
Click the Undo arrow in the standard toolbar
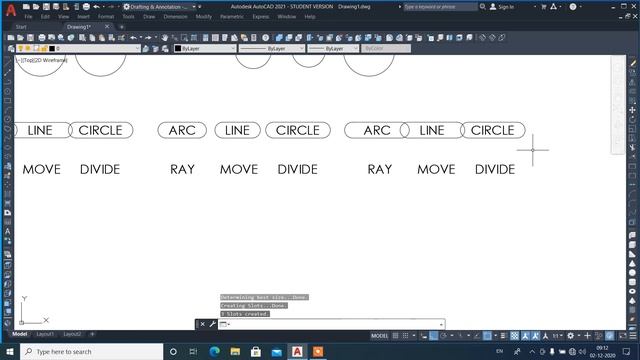(x=133, y=38)
